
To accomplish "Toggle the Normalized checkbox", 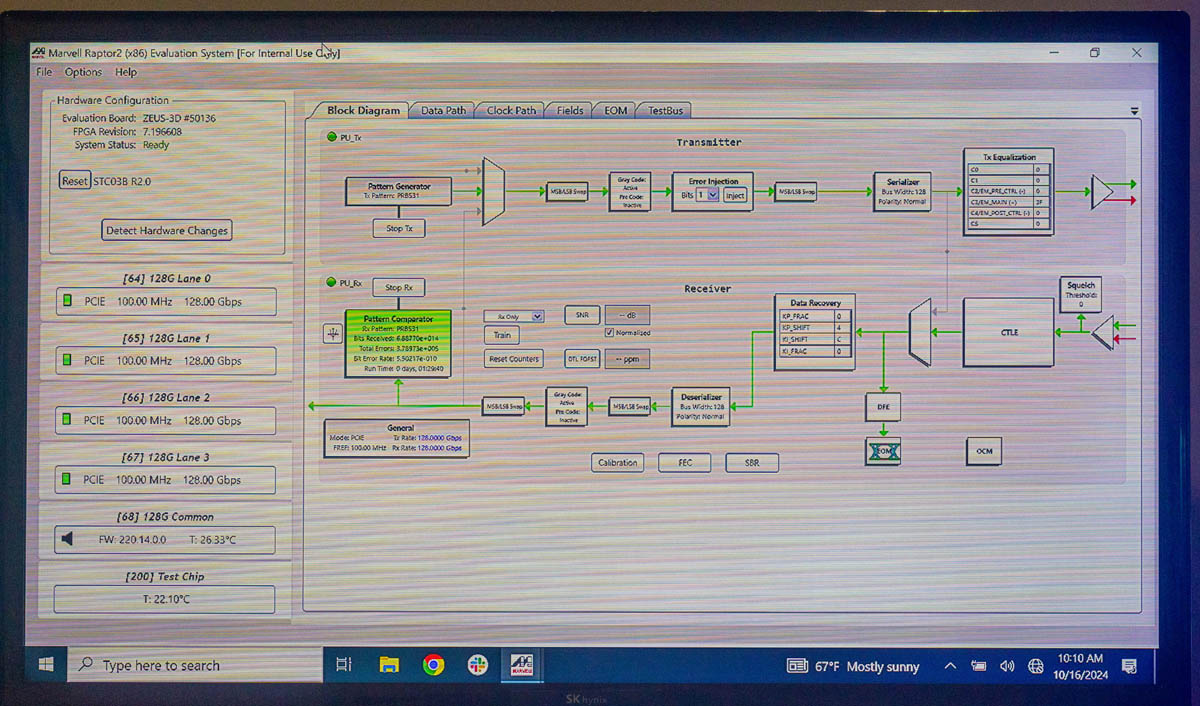I will click(x=609, y=333).
